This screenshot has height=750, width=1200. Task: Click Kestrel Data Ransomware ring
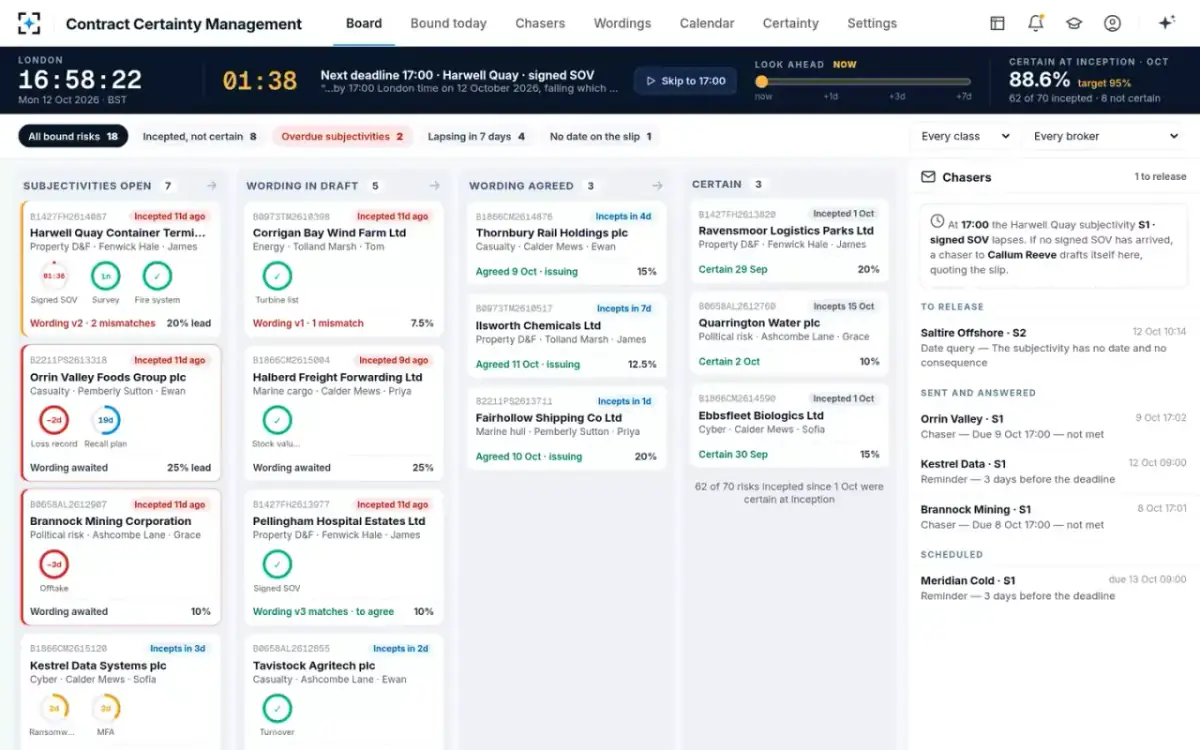coord(54,708)
